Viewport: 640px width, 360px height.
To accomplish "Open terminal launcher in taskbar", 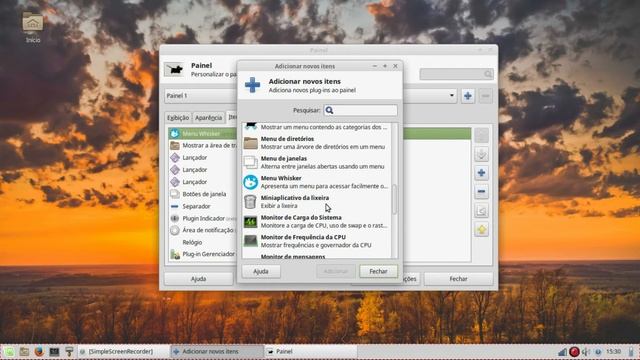I will [x=54, y=351].
